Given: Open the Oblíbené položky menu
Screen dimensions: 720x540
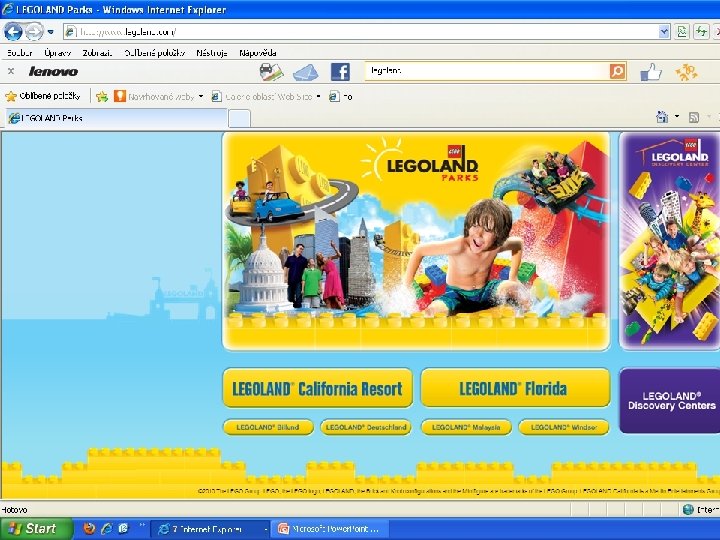Looking at the screenshot, I should (x=155, y=53).
